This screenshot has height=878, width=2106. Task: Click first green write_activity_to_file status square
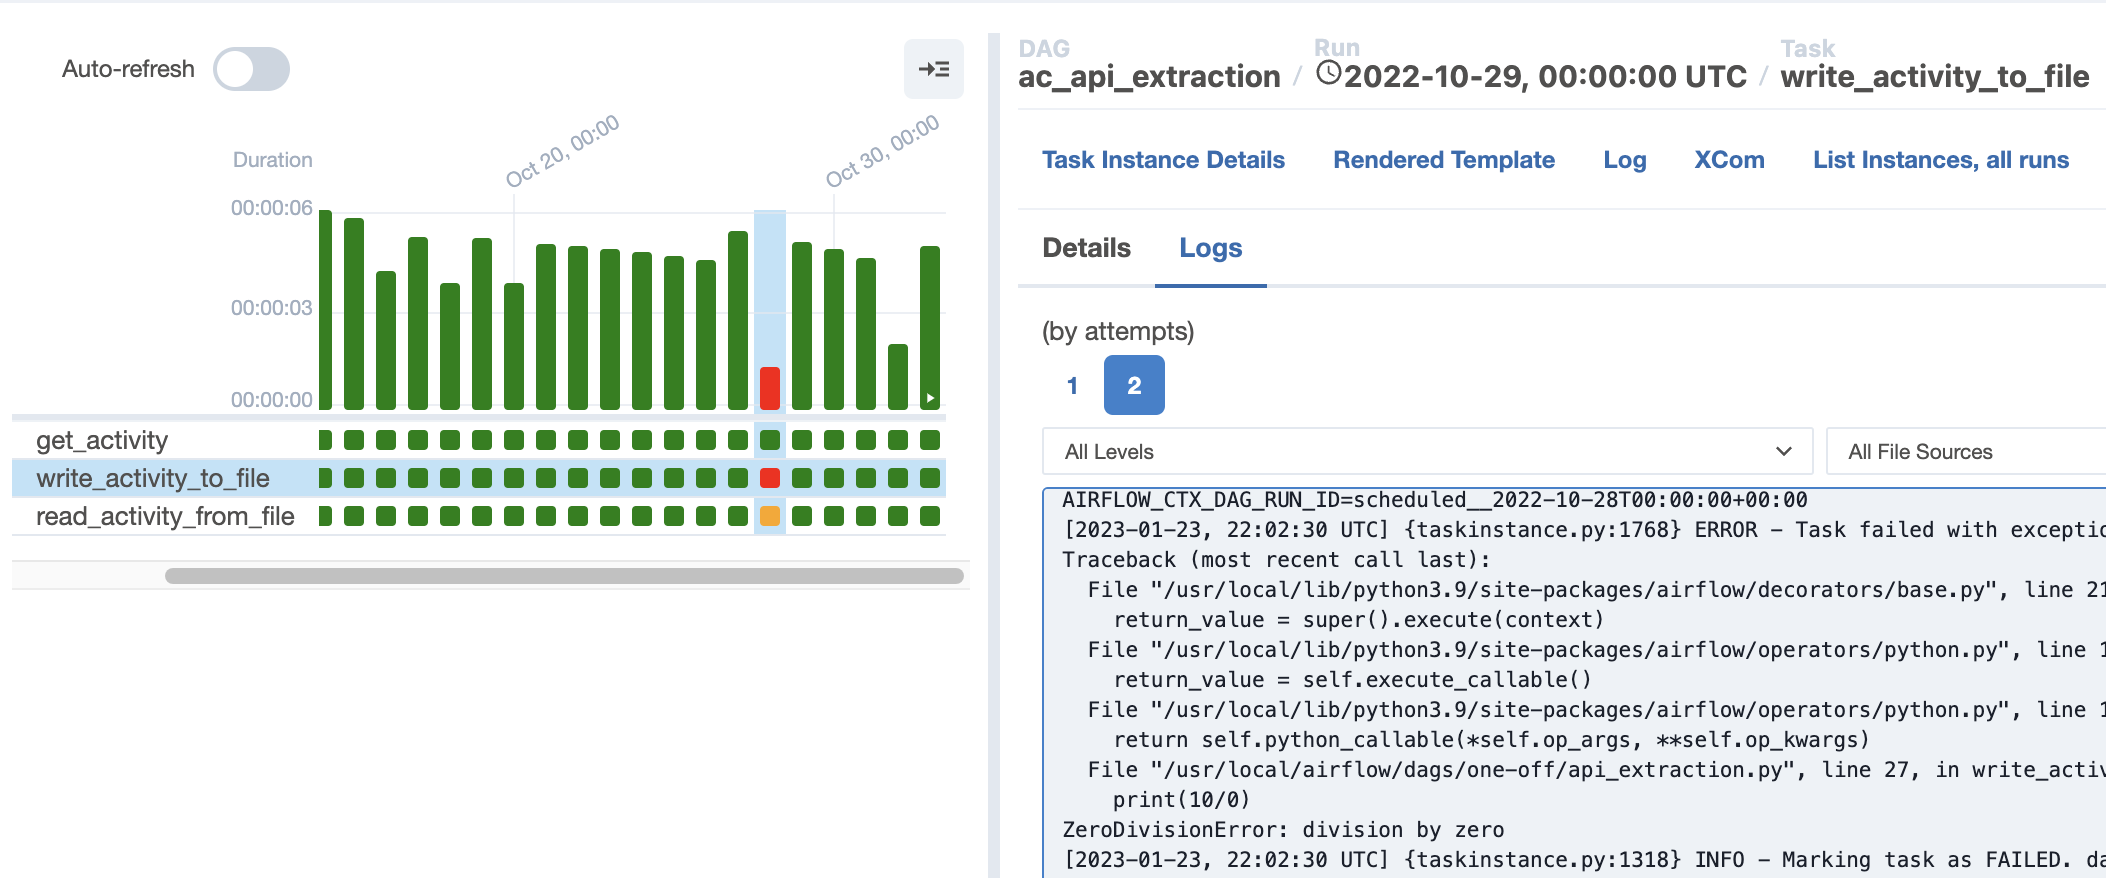coord(325,478)
